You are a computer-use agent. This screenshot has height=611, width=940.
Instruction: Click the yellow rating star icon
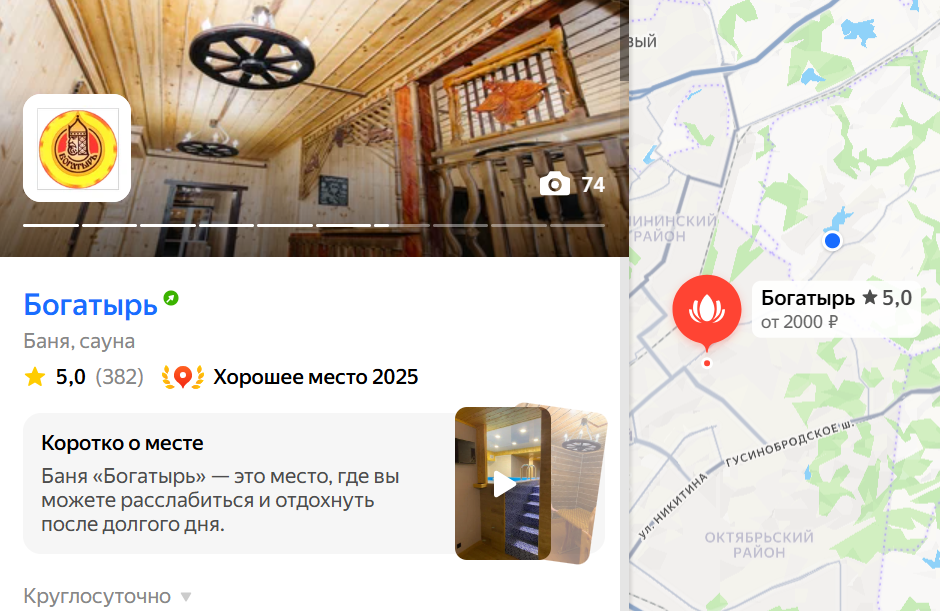[x=35, y=377]
